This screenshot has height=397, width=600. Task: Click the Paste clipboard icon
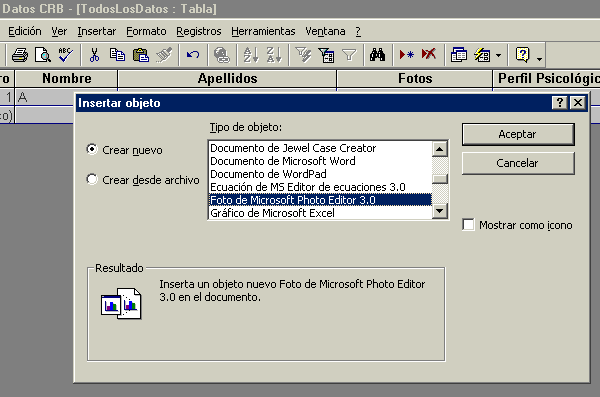[x=140, y=55]
